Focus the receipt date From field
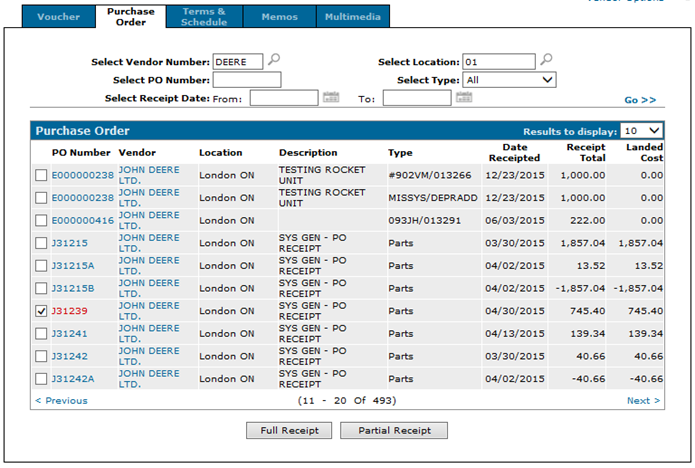 (284, 98)
